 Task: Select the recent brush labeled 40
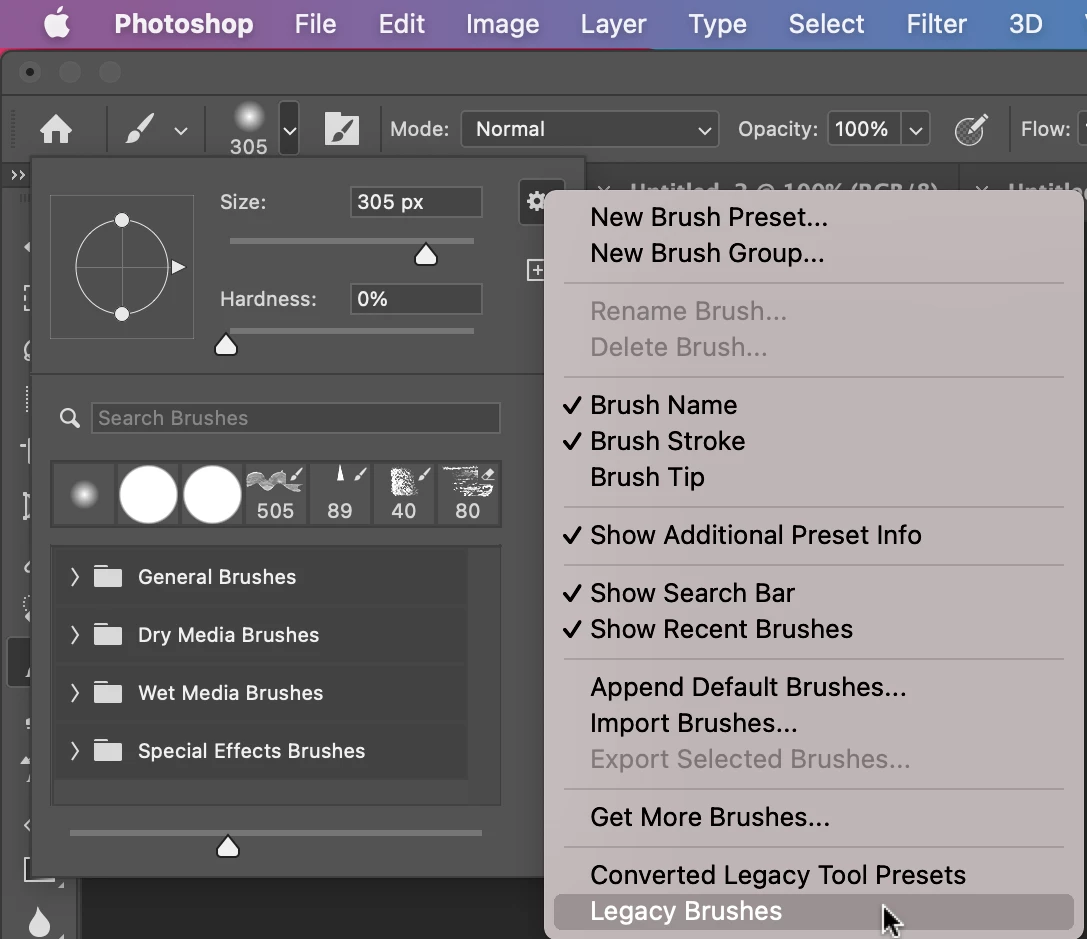(x=403, y=494)
